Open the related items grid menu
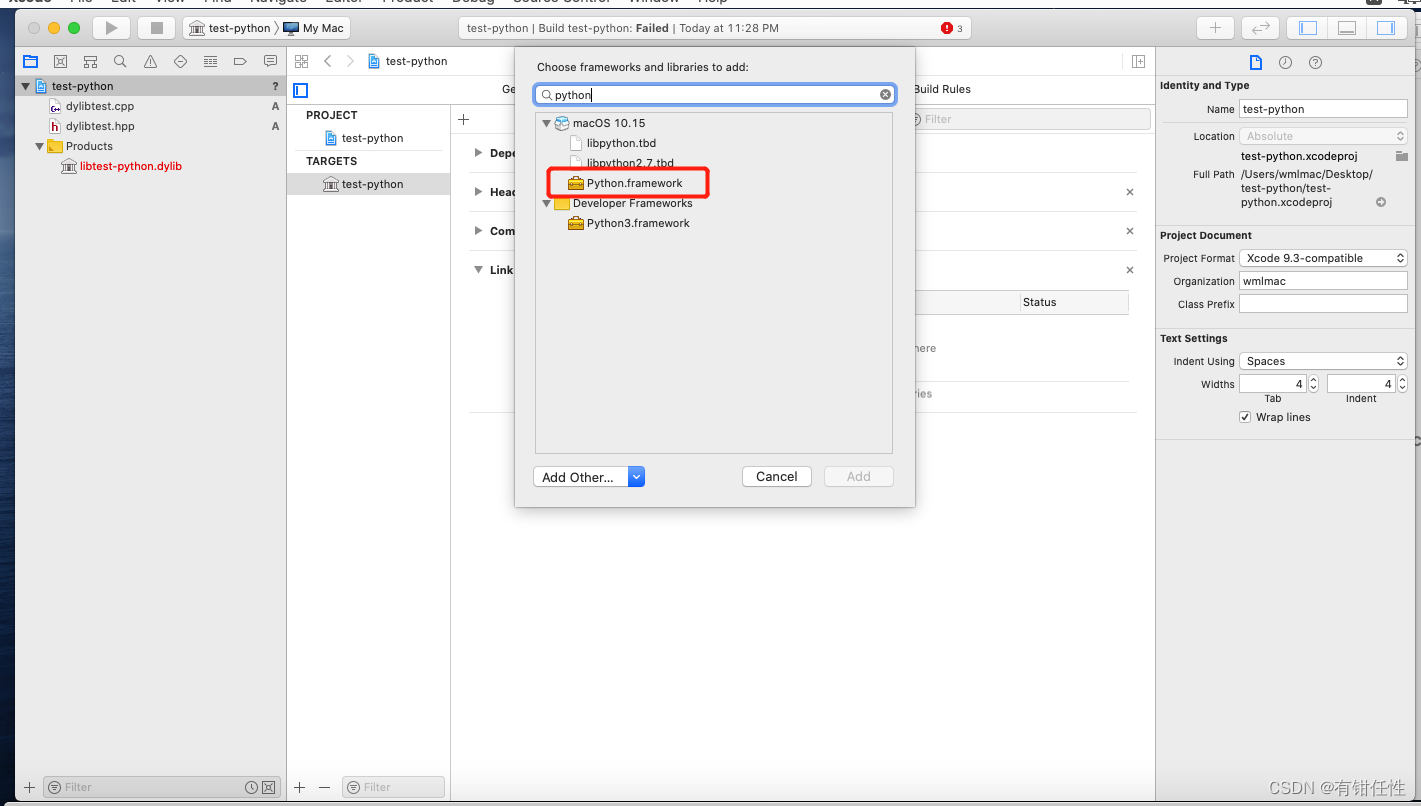 [301, 61]
